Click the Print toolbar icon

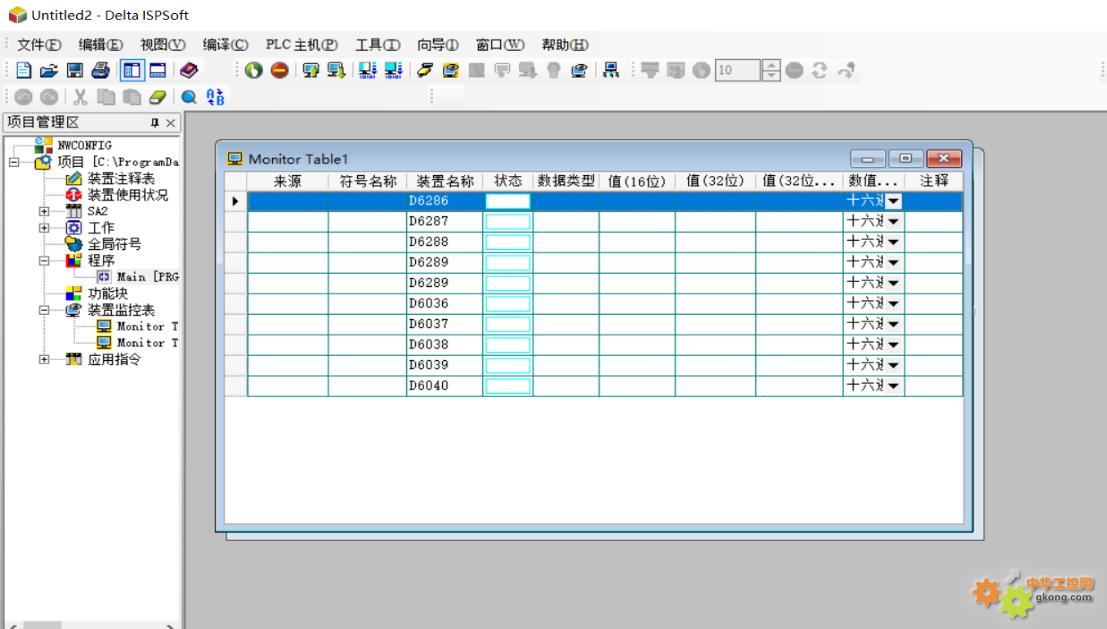[x=100, y=70]
